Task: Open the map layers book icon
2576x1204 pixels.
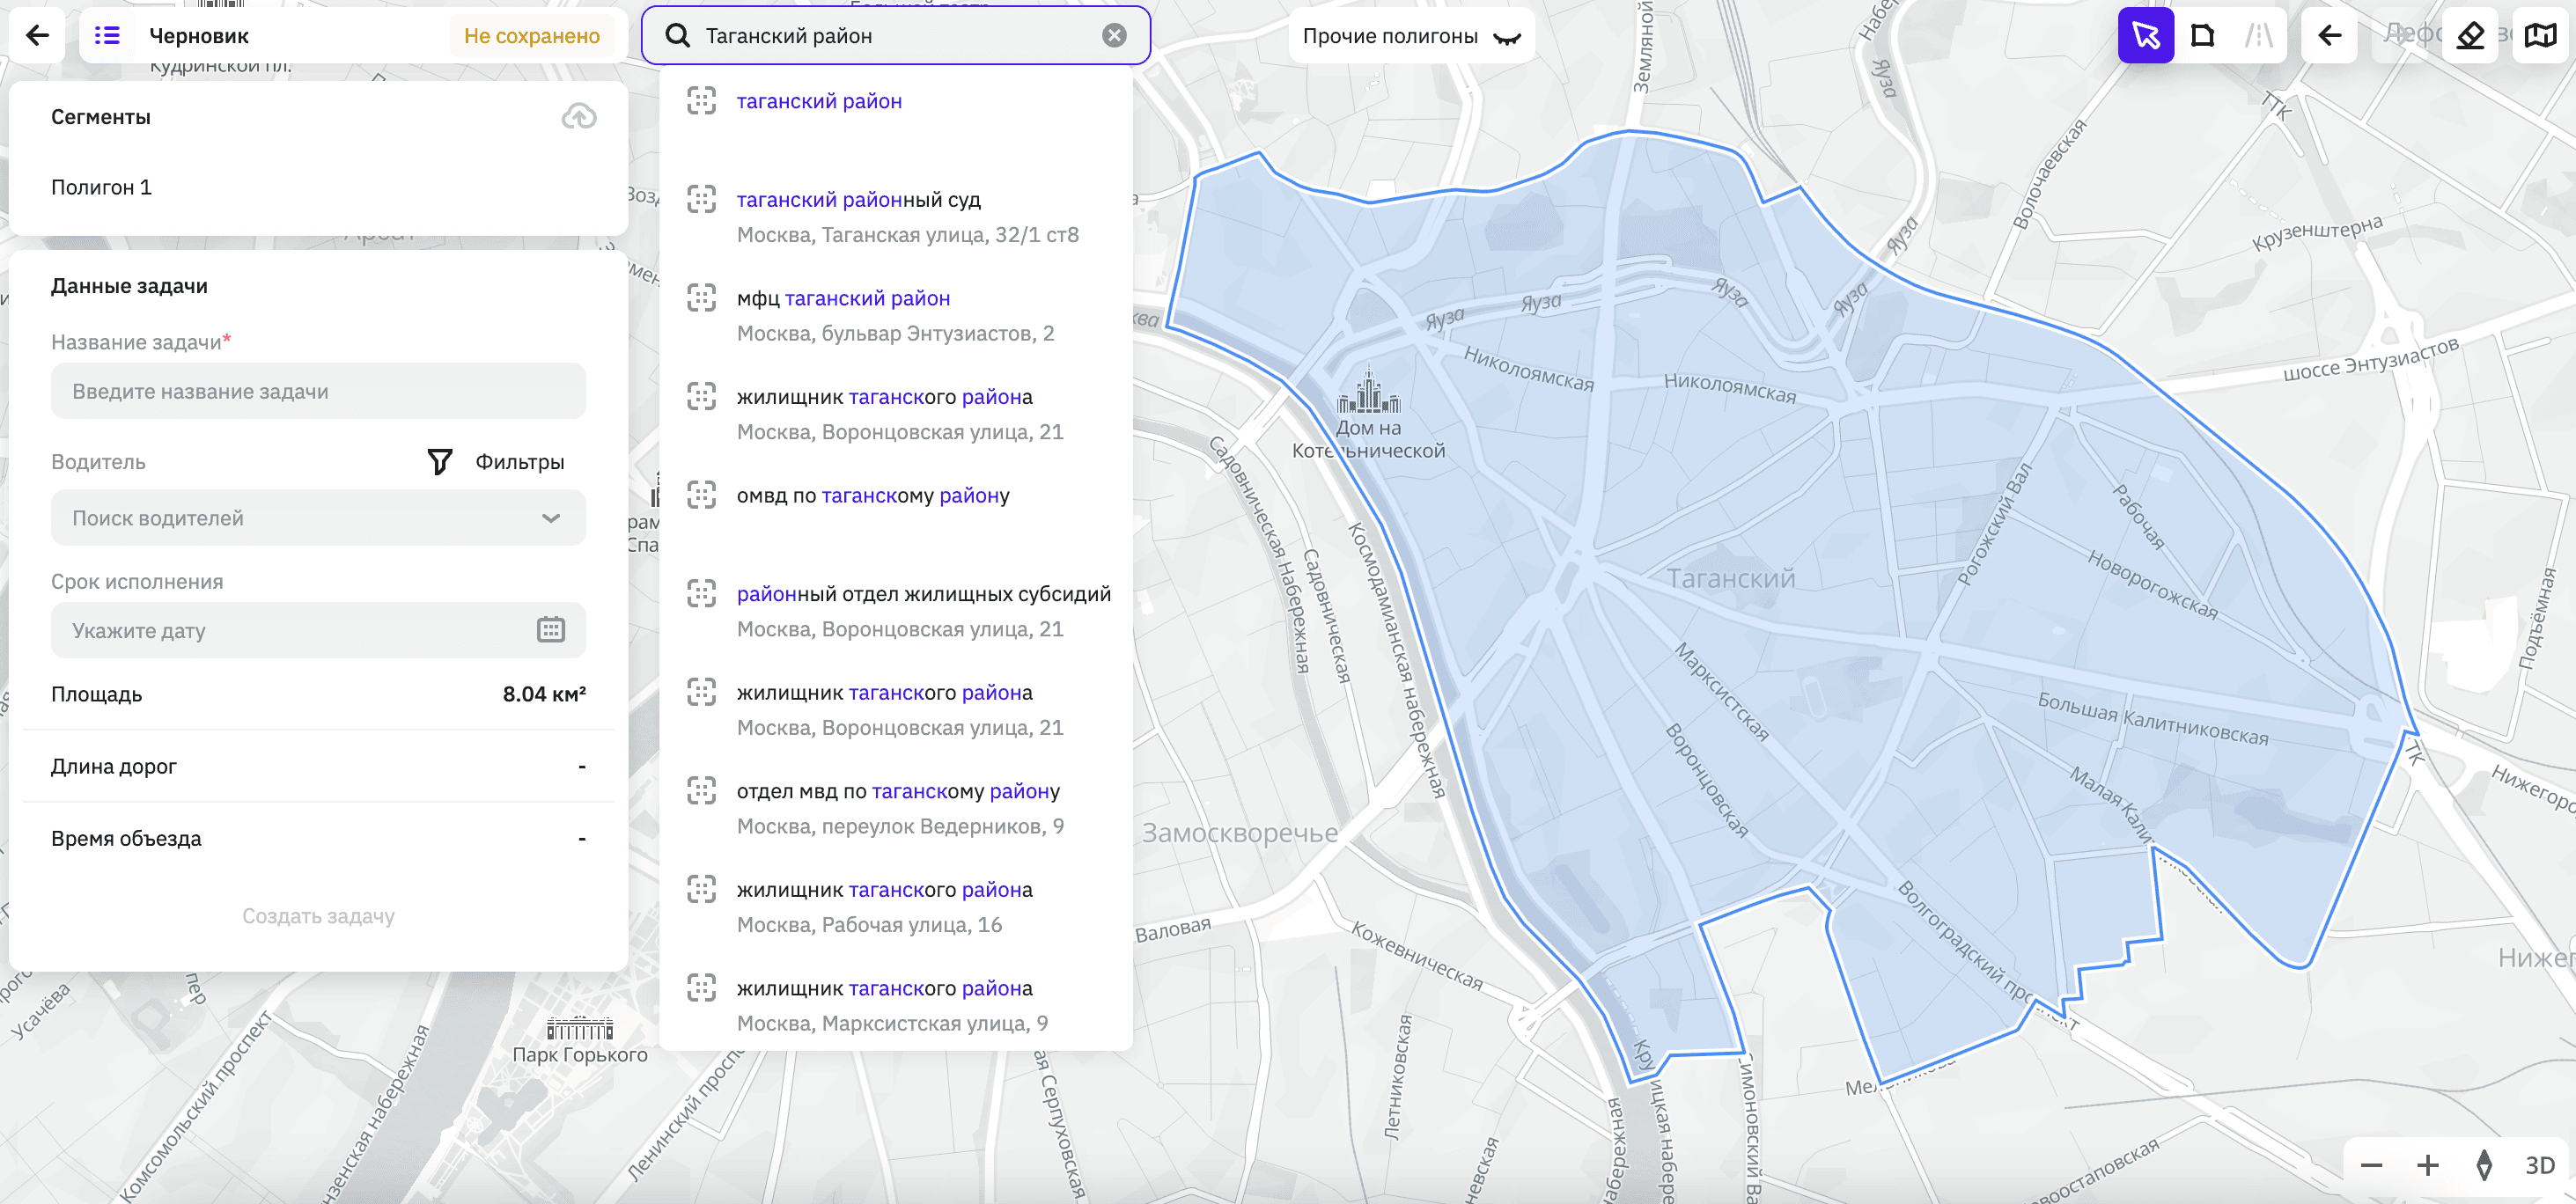Action: (x=2541, y=35)
